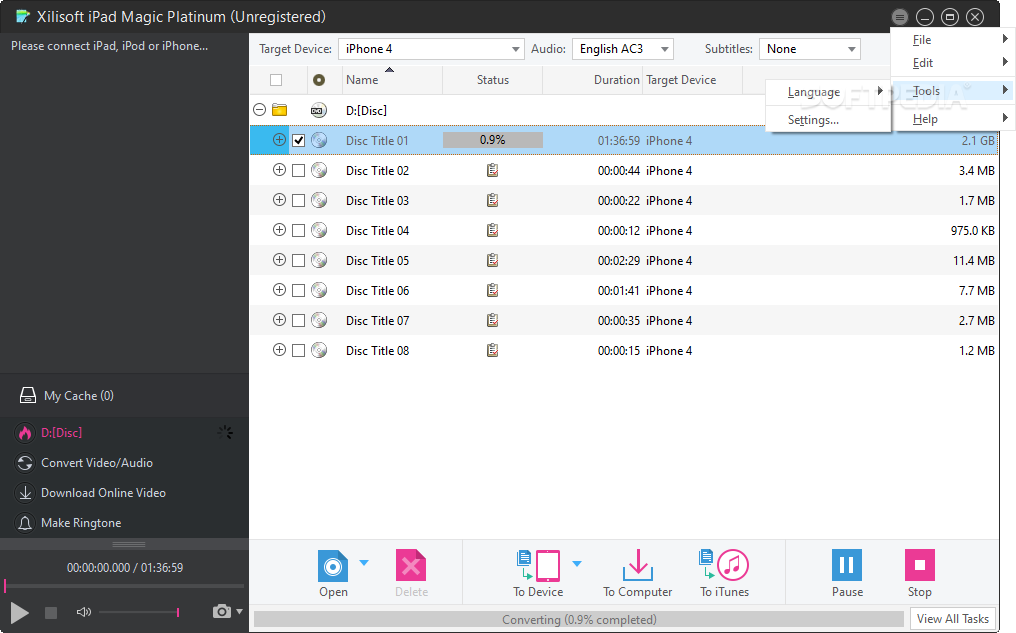Image resolution: width=1016 pixels, height=633 pixels.
Task: Expand Disc Title 07 row
Action: 279,319
